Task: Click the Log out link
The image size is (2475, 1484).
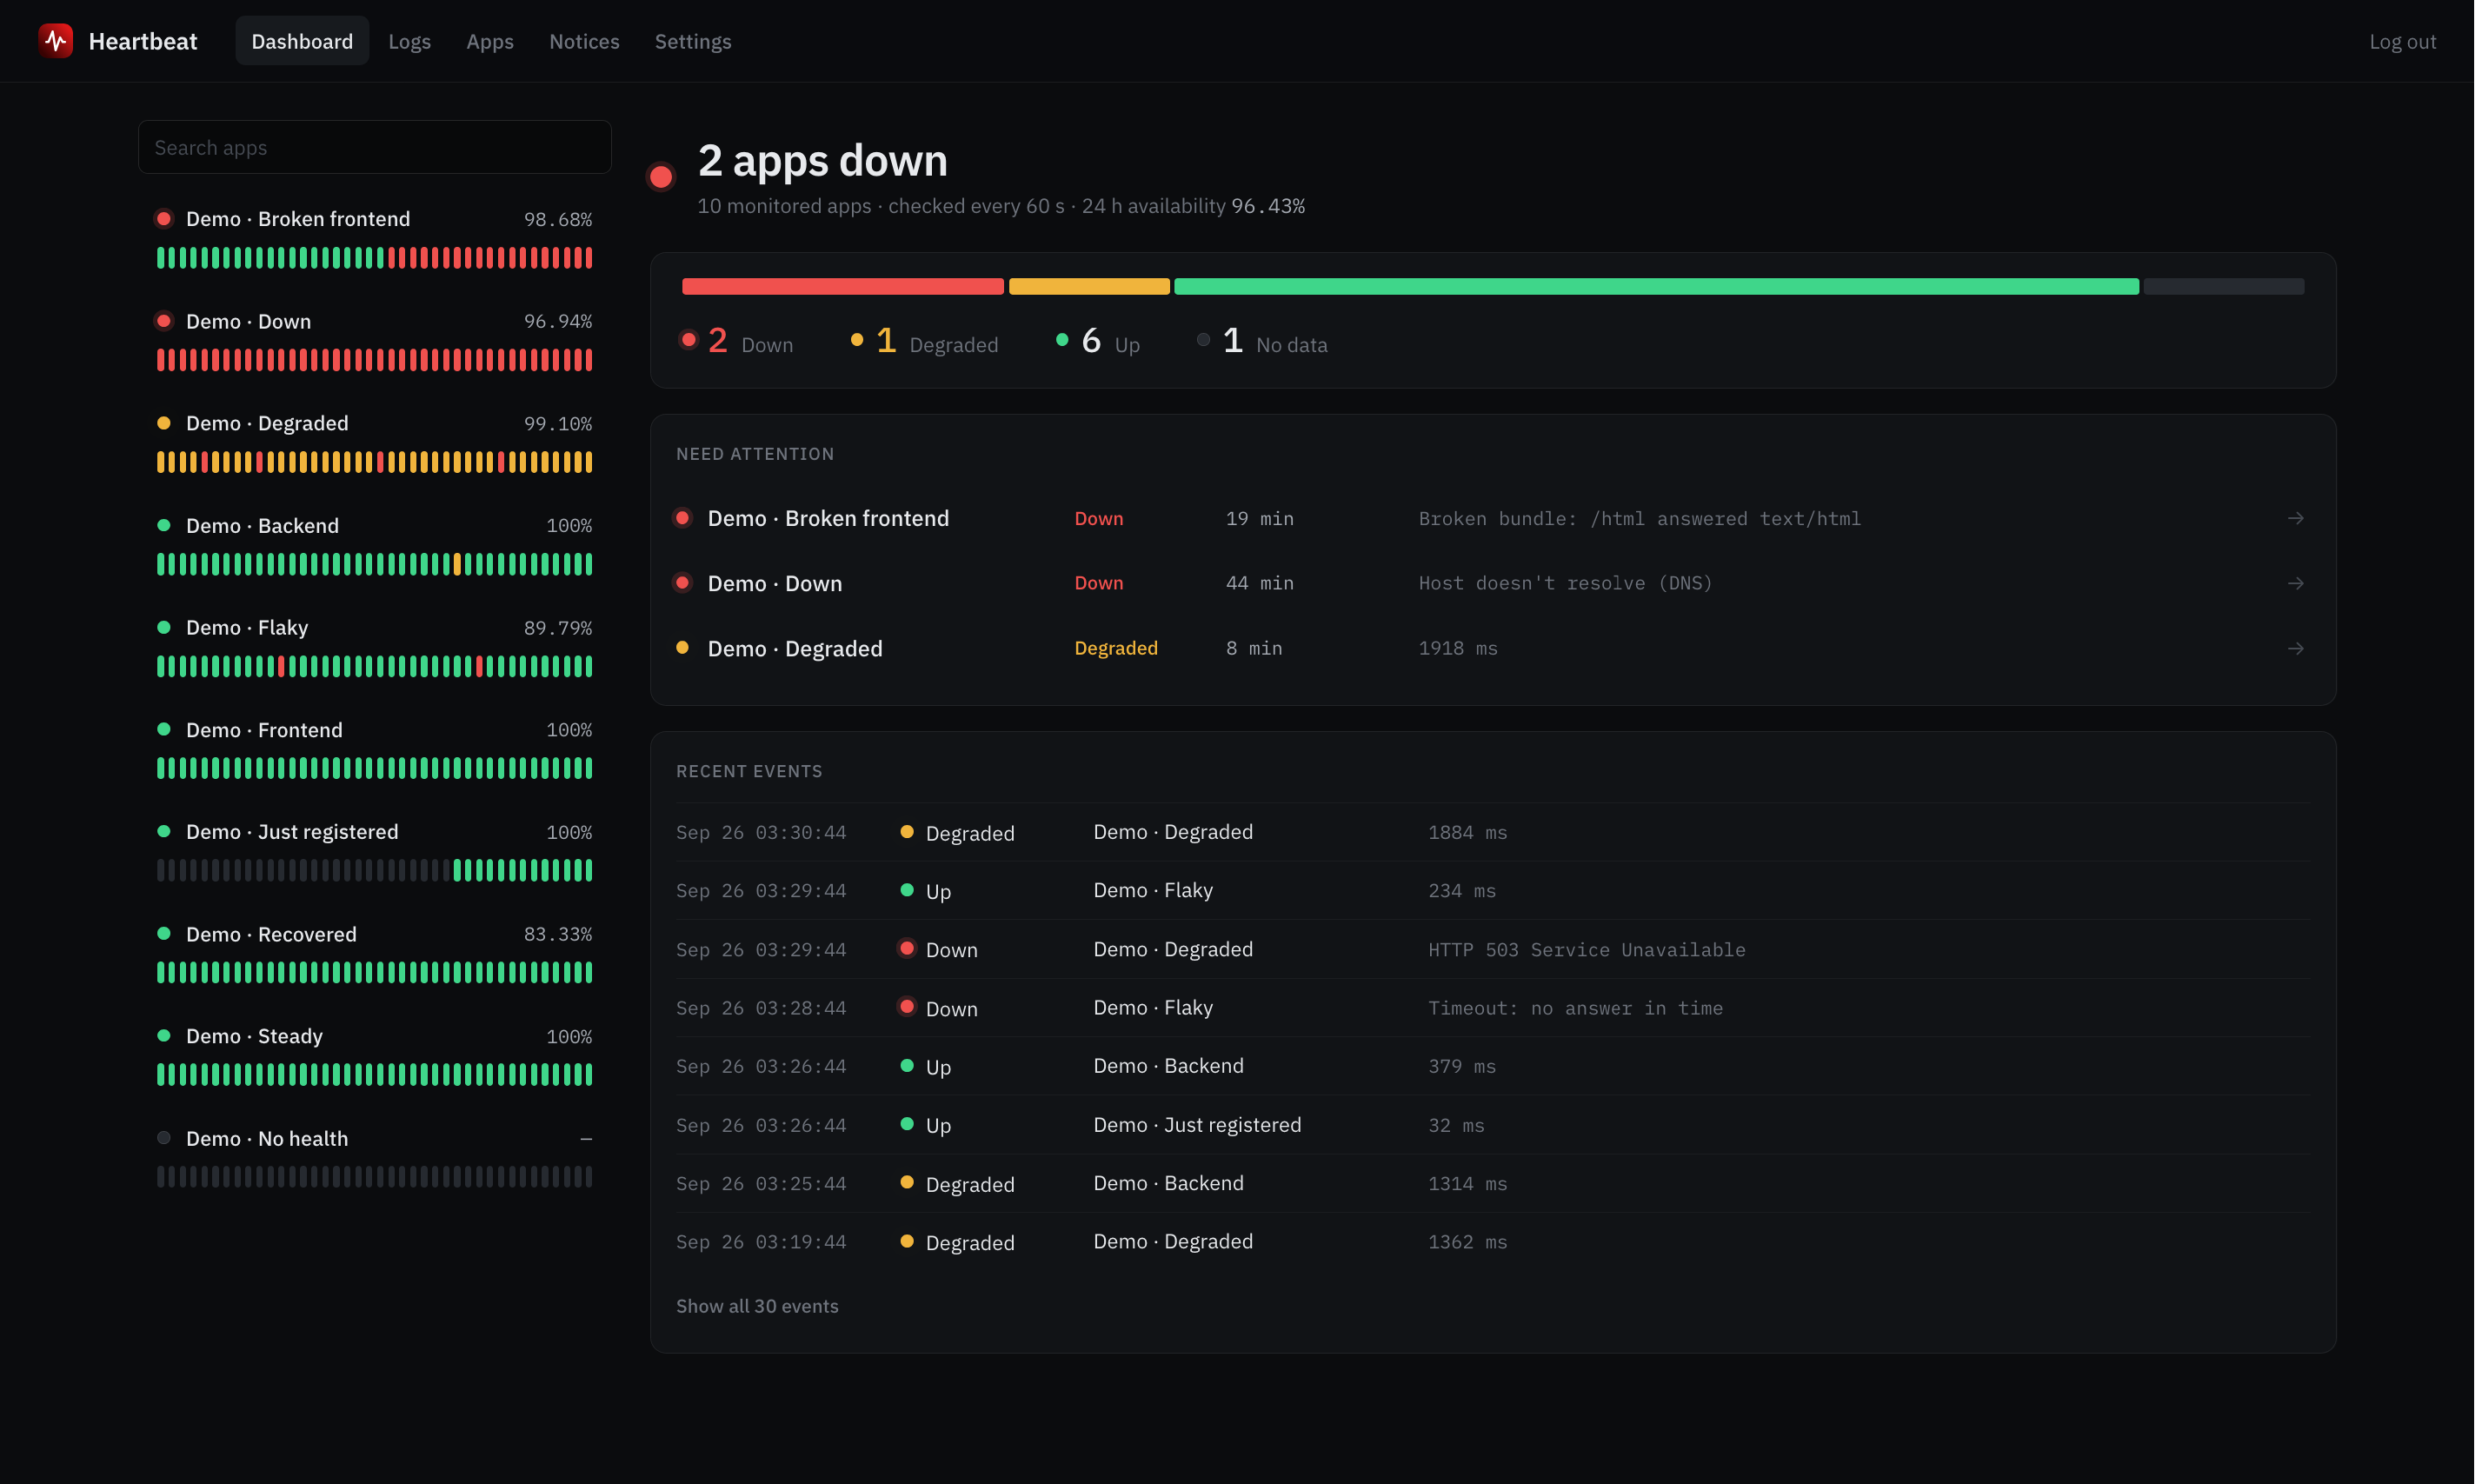Action: click(x=2402, y=41)
